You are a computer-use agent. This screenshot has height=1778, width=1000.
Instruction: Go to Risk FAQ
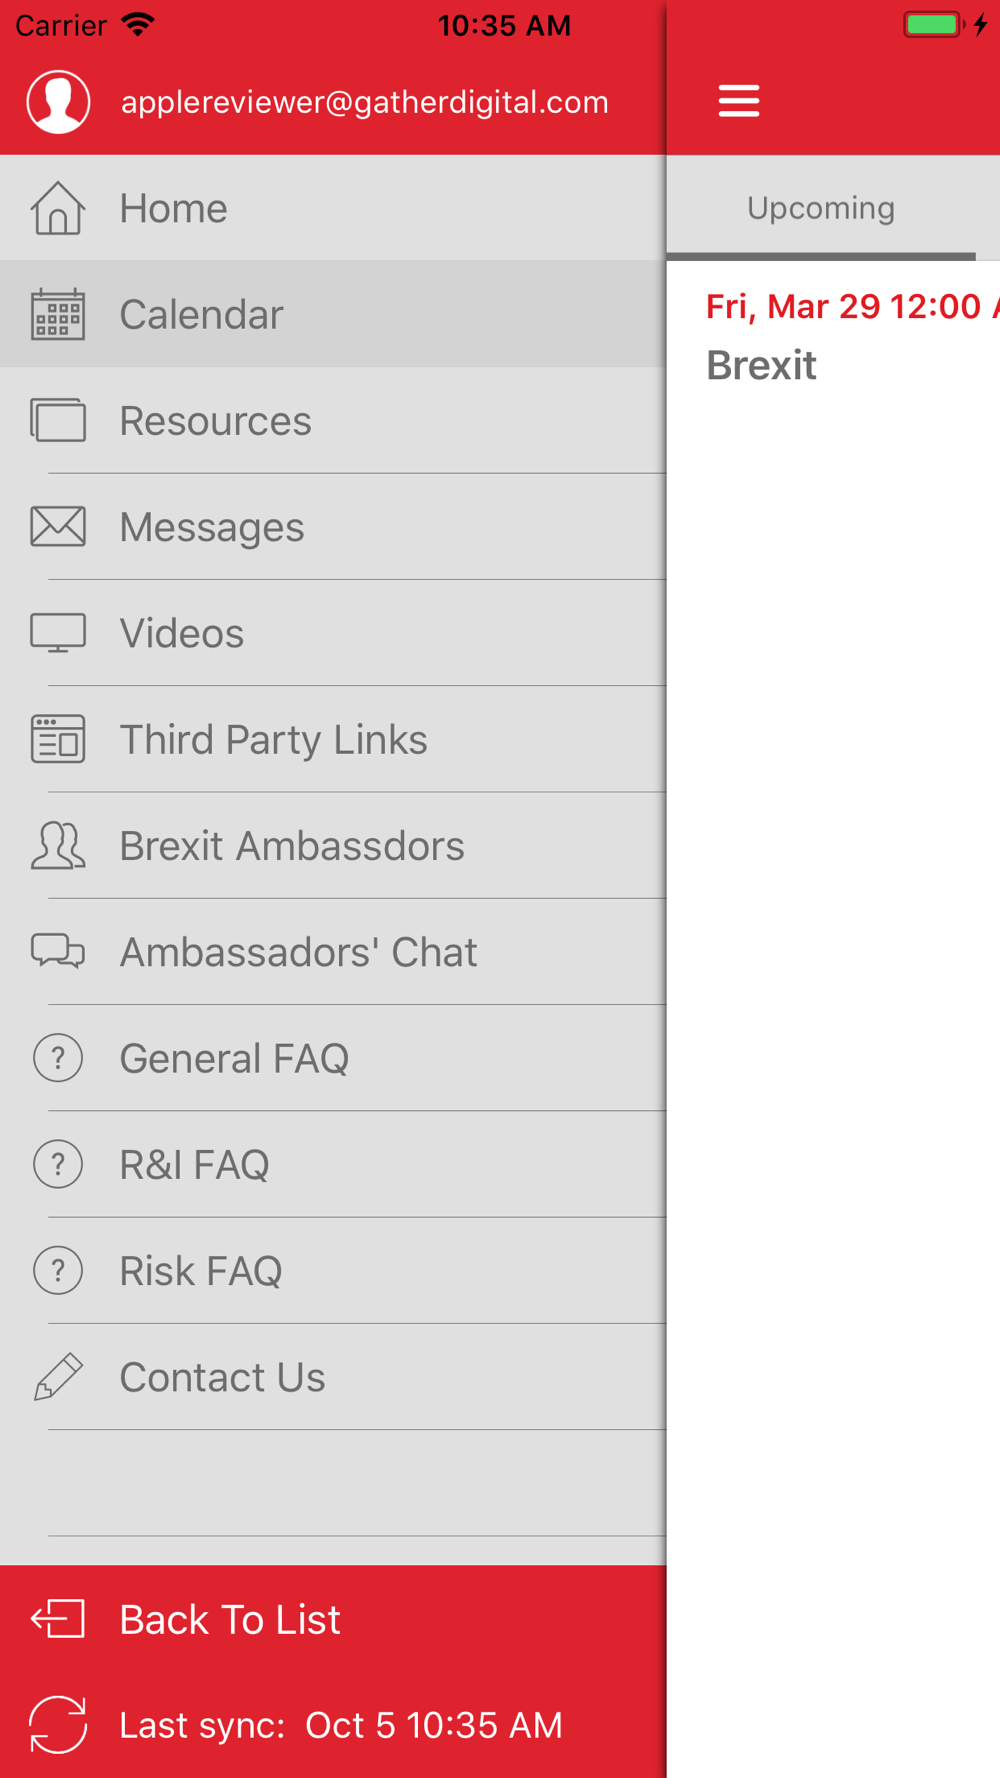[x=200, y=1271]
